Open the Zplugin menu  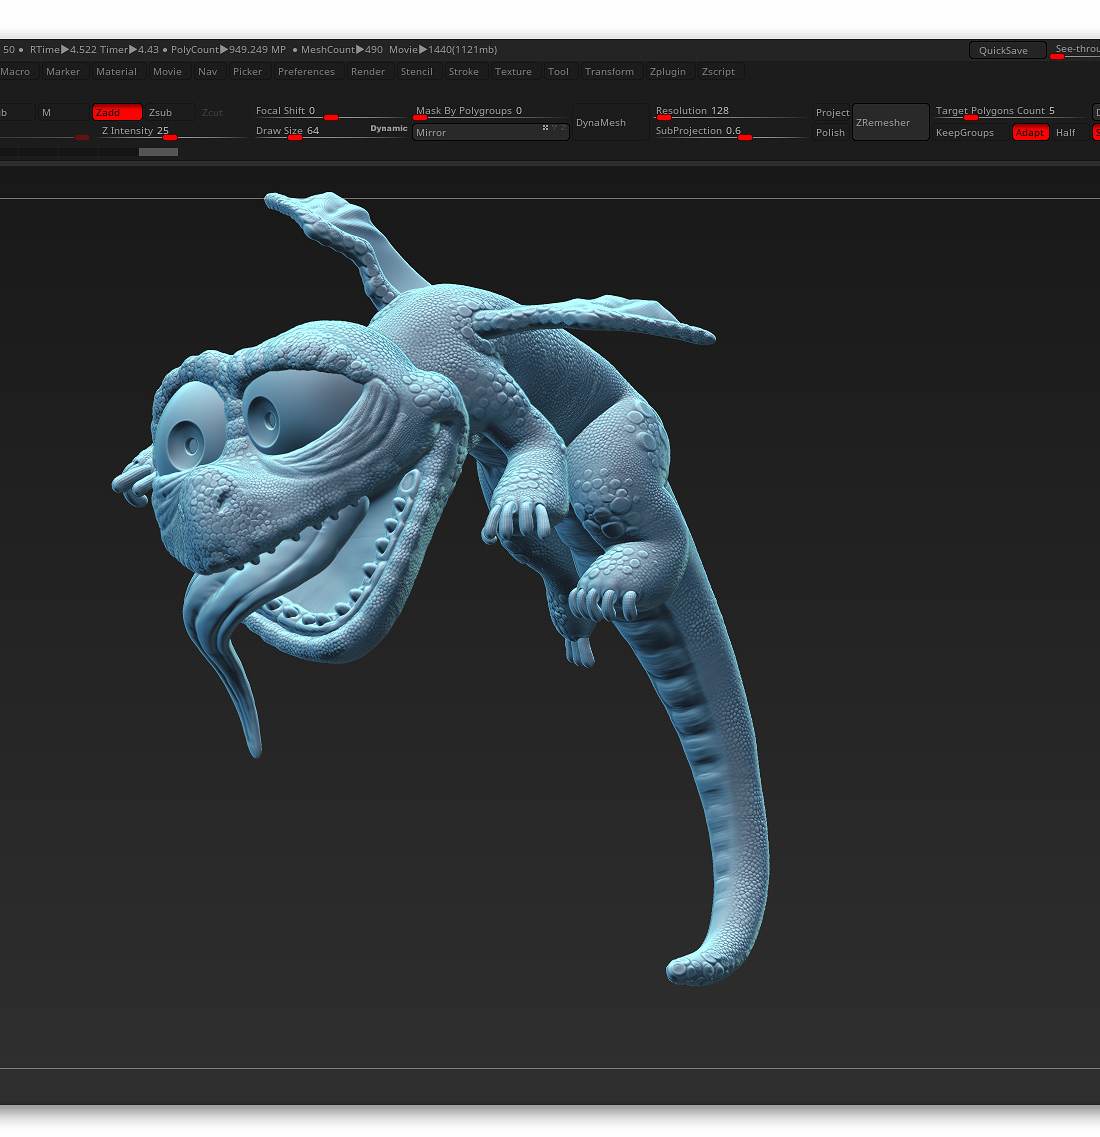point(667,72)
